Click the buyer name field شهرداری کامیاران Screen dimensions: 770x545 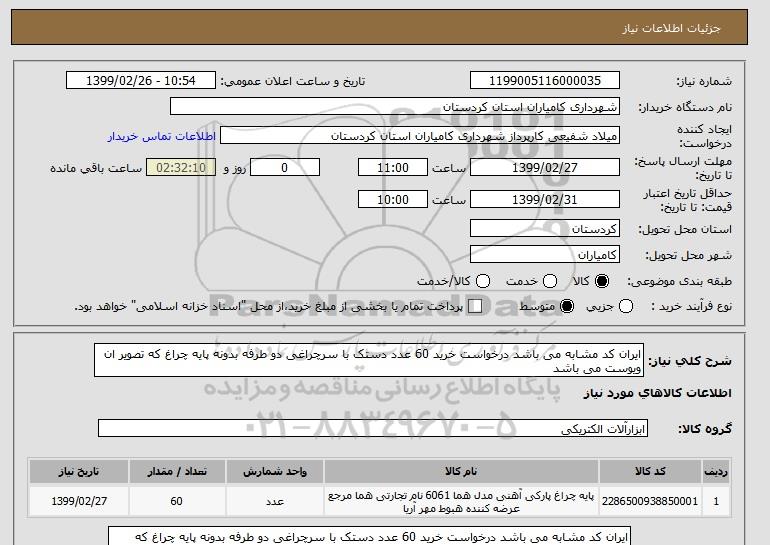(x=395, y=107)
